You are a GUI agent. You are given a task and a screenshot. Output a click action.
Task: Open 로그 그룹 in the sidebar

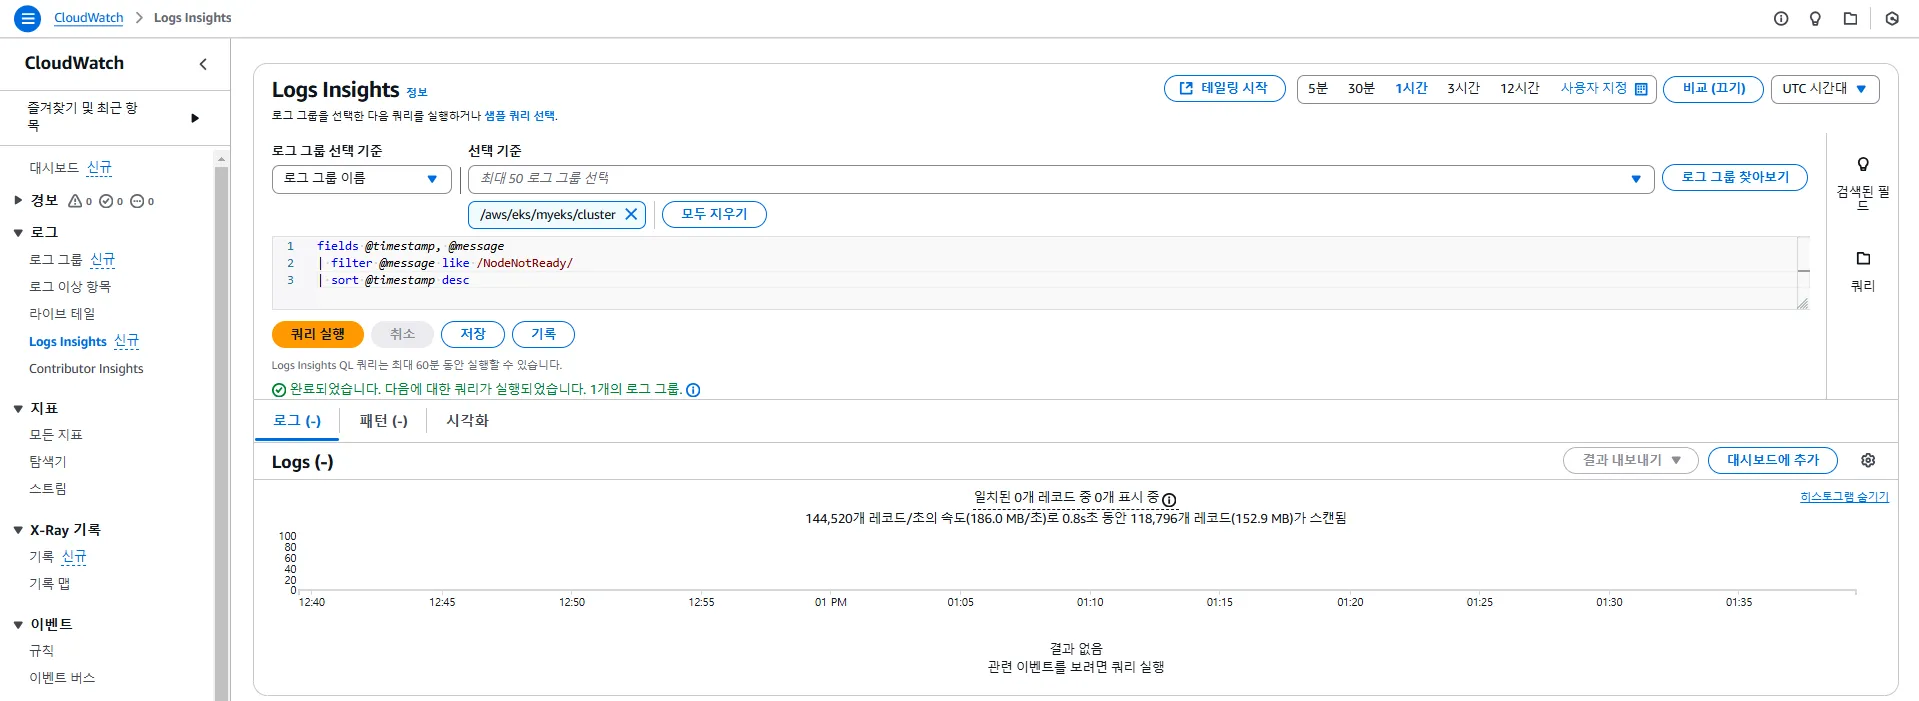click(55, 259)
